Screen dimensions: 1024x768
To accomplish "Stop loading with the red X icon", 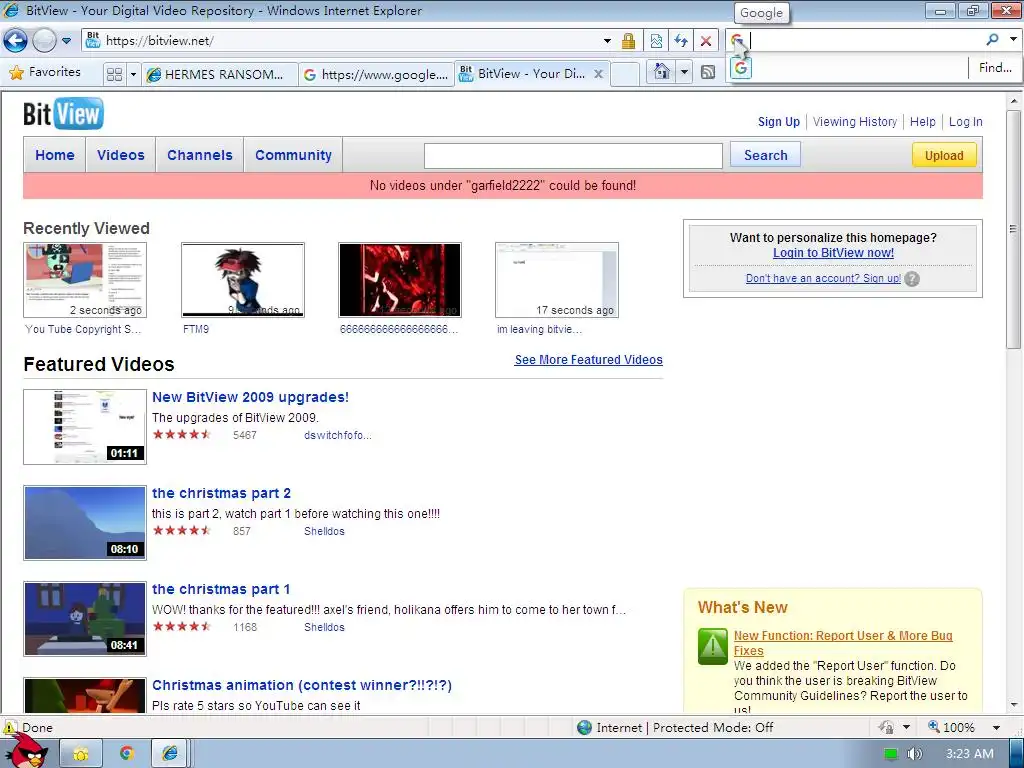I will [x=705, y=41].
